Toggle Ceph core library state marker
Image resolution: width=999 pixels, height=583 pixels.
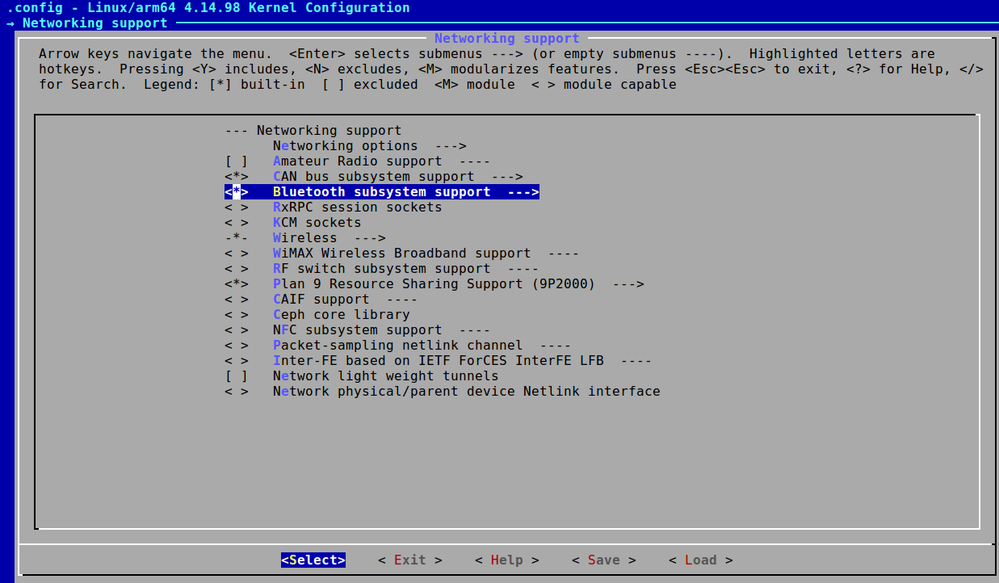tap(236, 314)
